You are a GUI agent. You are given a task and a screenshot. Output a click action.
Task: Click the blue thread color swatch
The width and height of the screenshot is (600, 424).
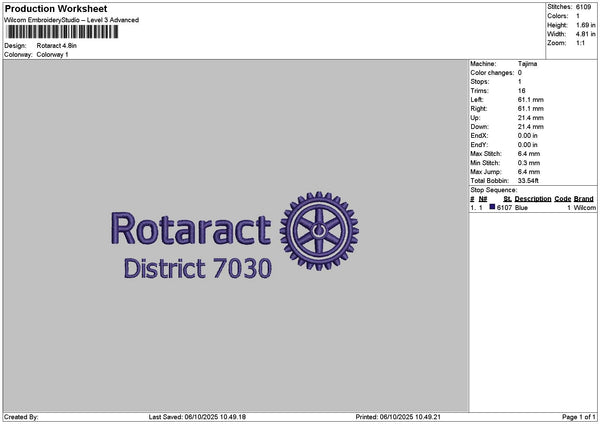(x=492, y=207)
